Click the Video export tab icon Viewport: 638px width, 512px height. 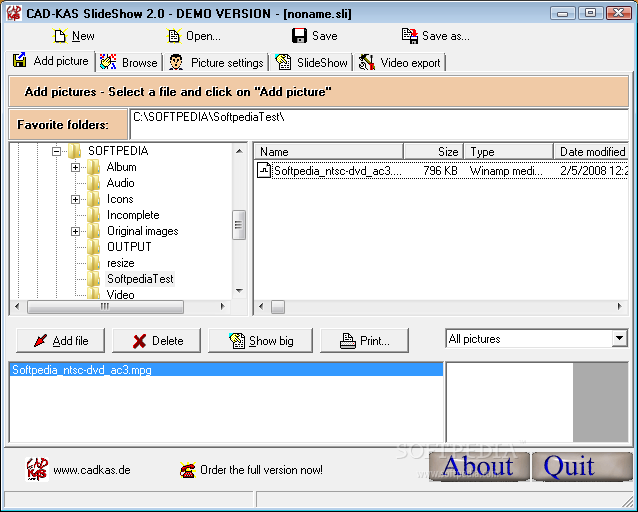[367, 62]
